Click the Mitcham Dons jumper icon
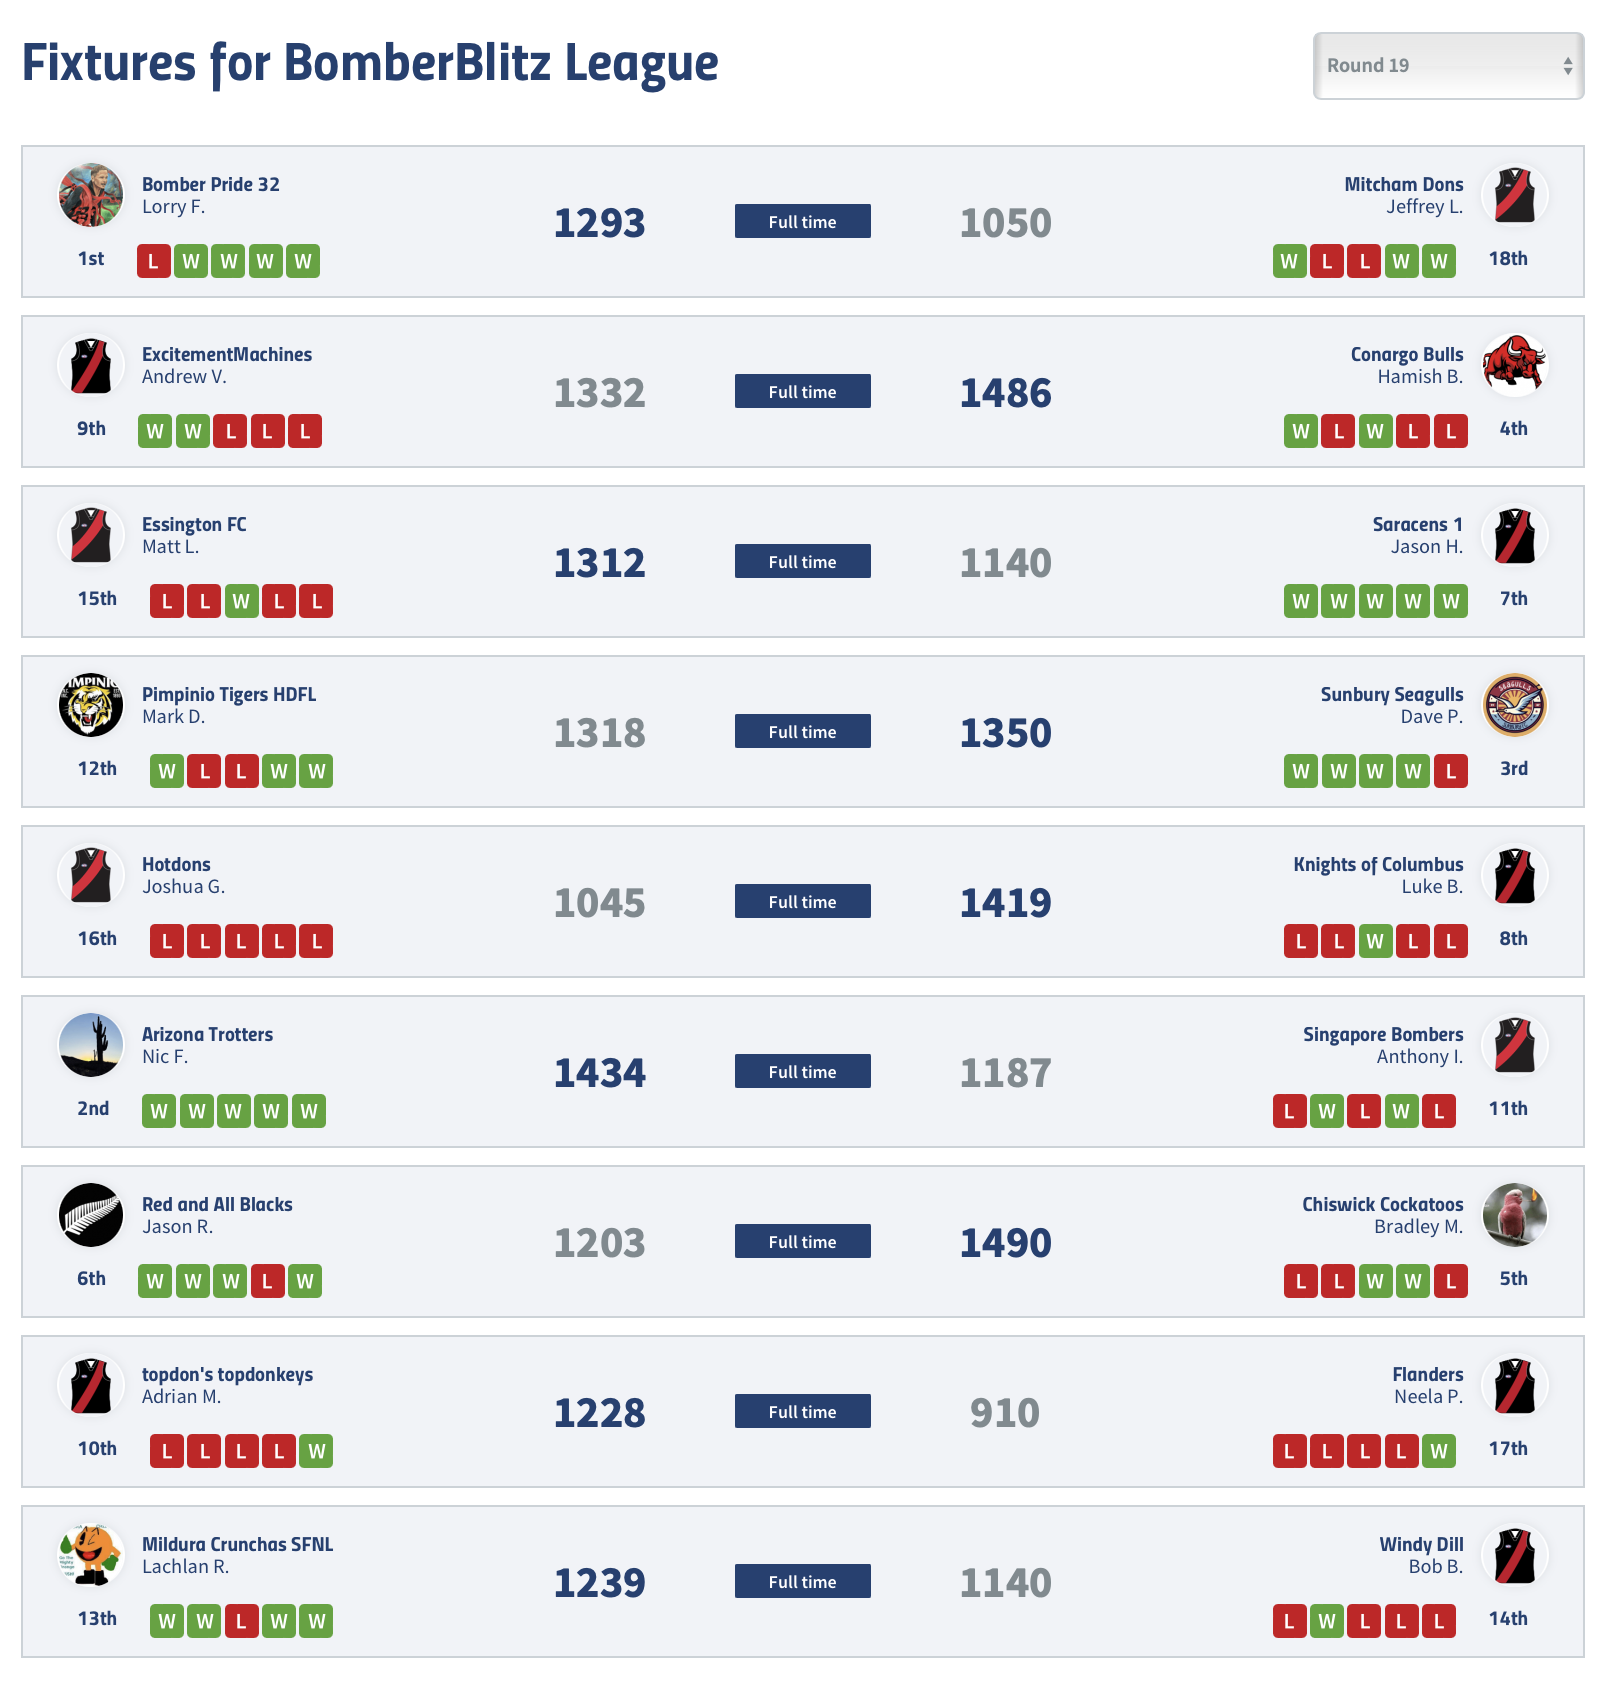This screenshot has width=1602, height=1688. pyautogui.click(x=1514, y=195)
